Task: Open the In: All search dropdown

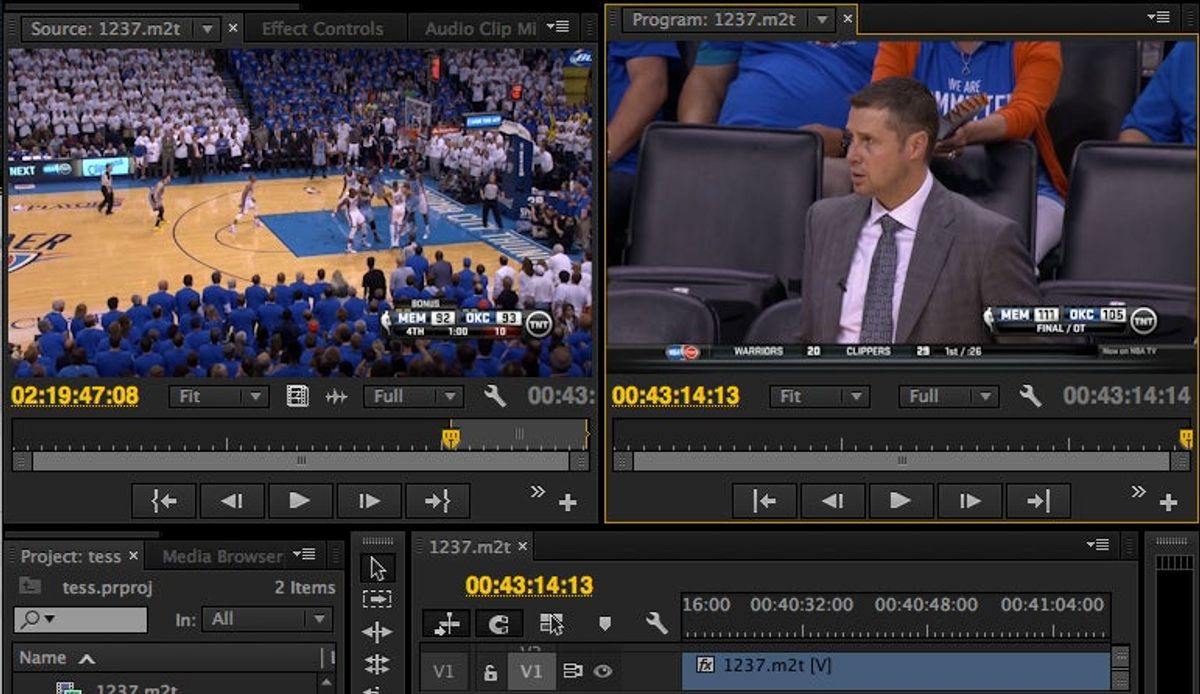Action: coord(267,619)
